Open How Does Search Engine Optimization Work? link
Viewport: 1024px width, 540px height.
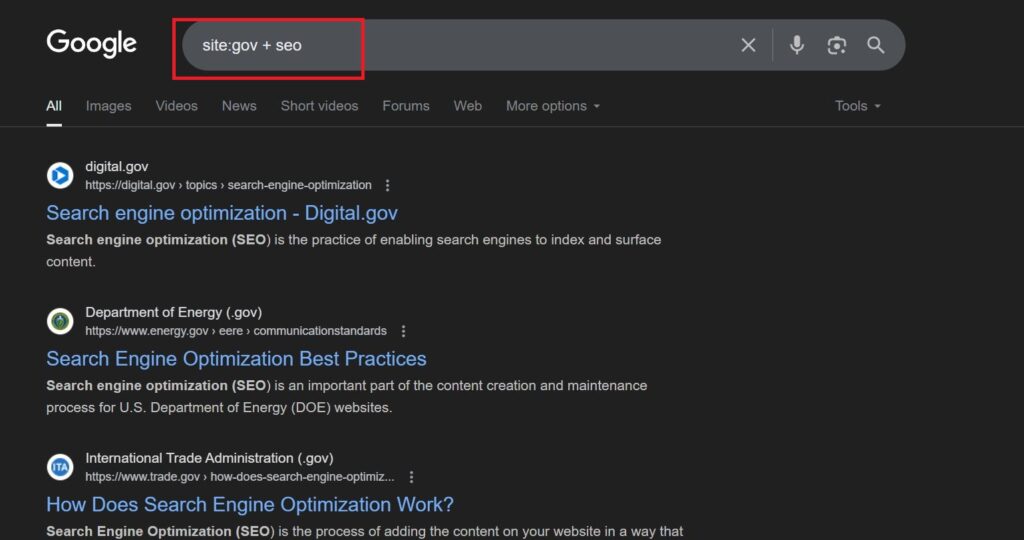tap(250, 504)
